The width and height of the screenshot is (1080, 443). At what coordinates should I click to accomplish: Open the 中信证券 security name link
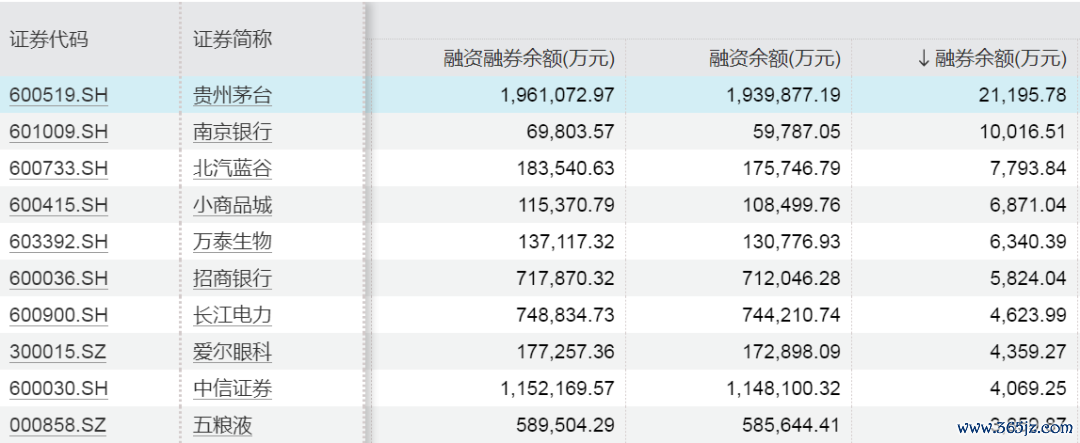(232, 389)
